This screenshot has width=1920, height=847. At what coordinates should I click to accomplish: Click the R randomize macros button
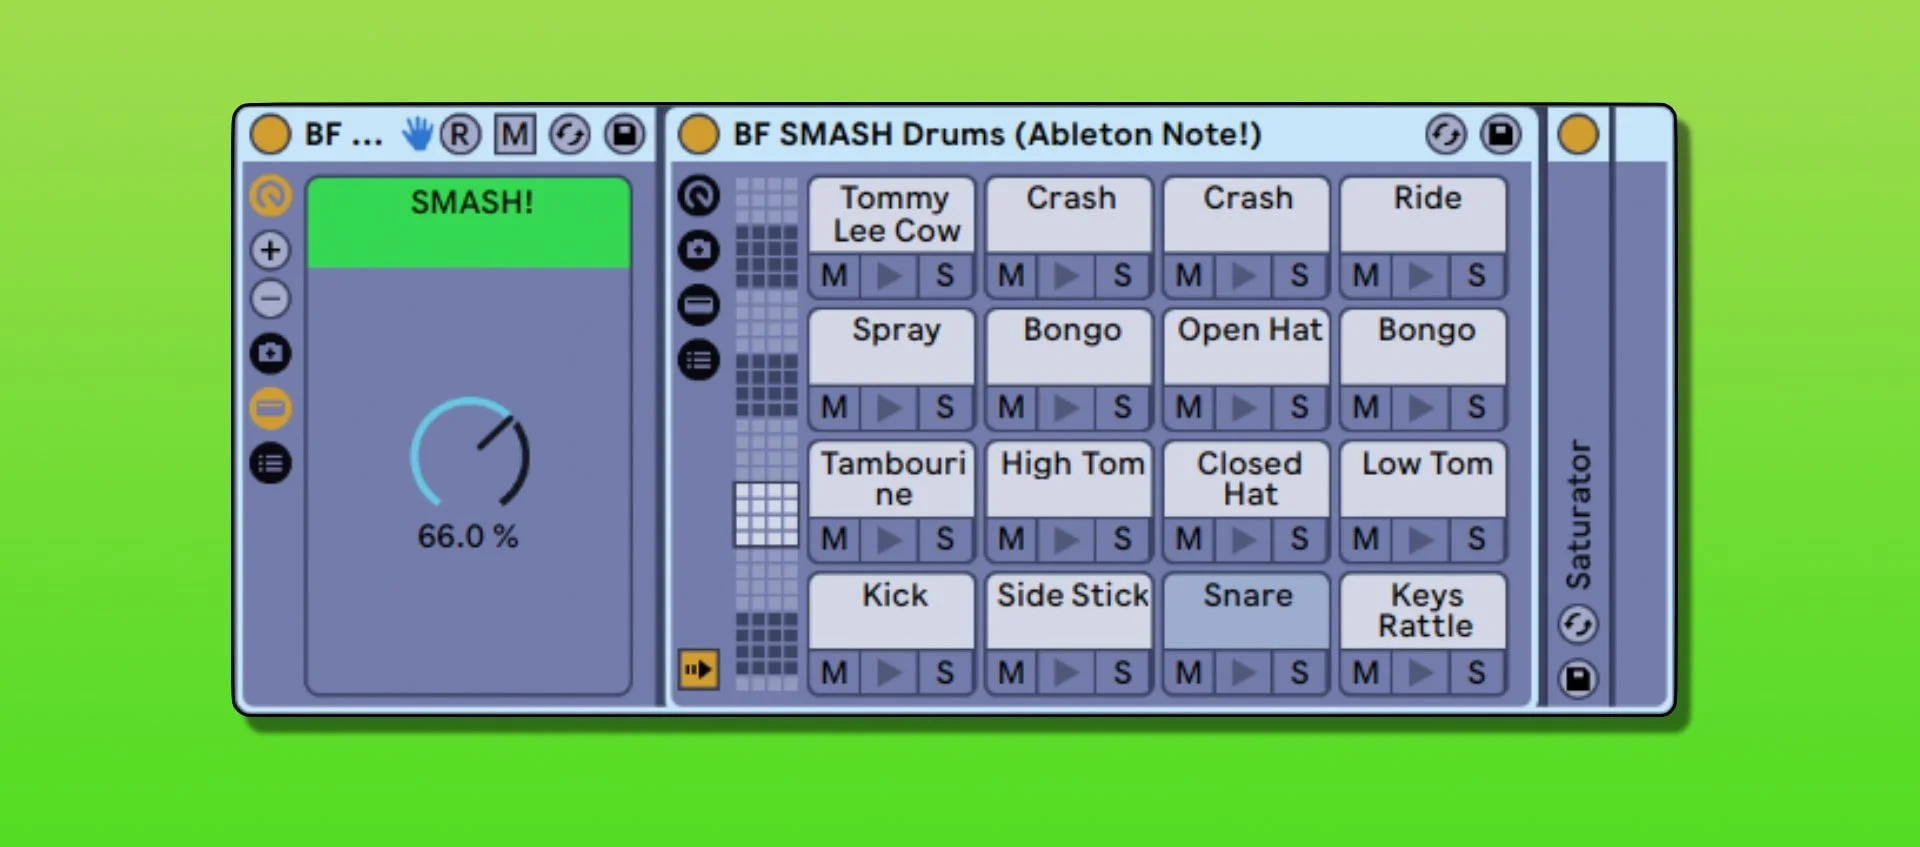click(460, 134)
